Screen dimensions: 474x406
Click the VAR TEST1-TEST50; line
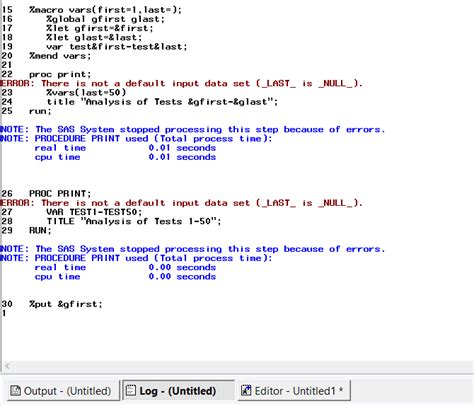click(72, 212)
